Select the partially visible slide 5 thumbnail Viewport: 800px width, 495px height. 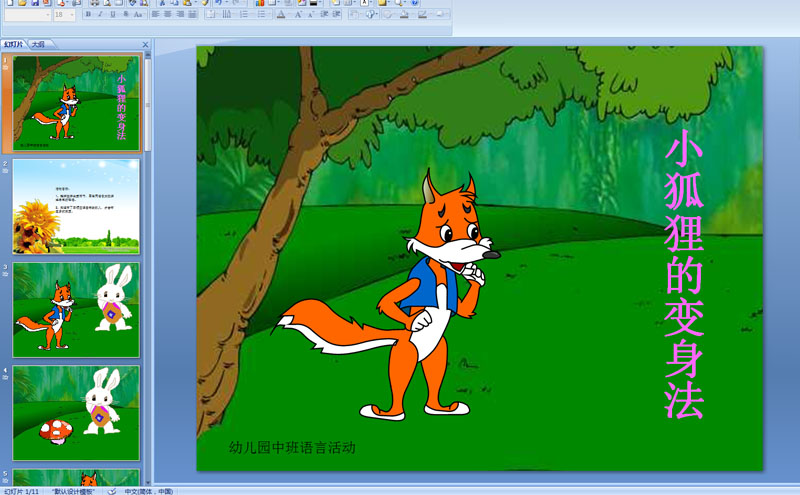coord(76,477)
